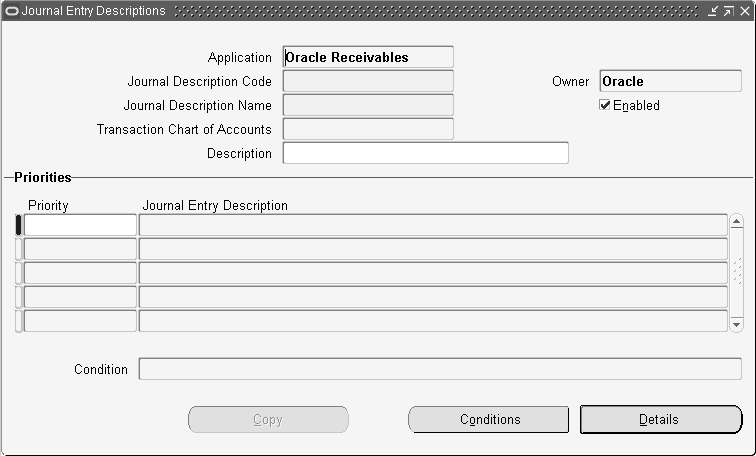Image resolution: width=756 pixels, height=456 pixels.
Task: Select the third row record indicator
Action: pos(19,273)
